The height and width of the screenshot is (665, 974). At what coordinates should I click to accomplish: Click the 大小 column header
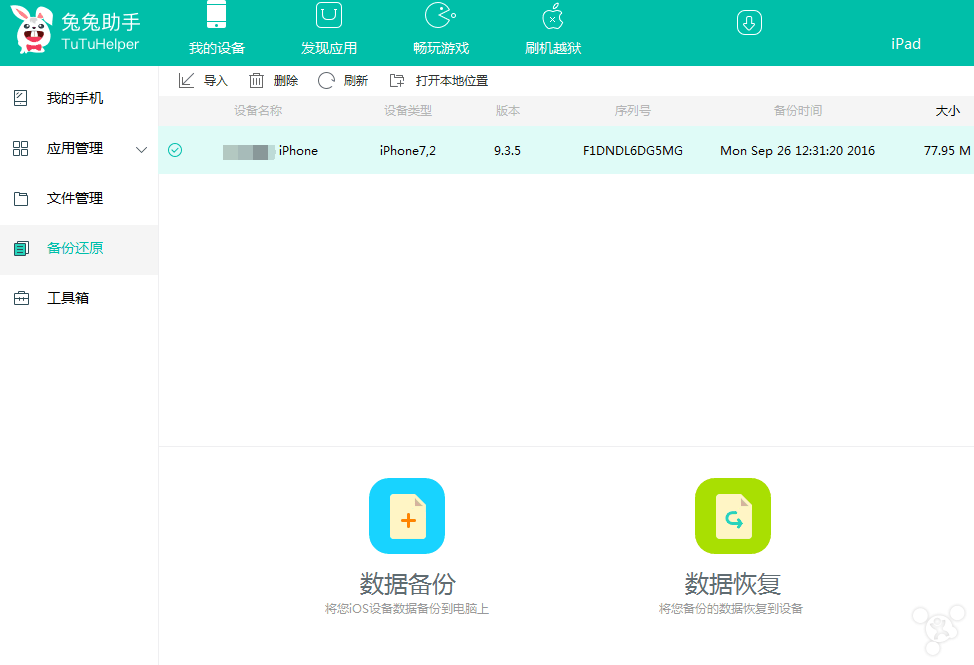(948, 111)
